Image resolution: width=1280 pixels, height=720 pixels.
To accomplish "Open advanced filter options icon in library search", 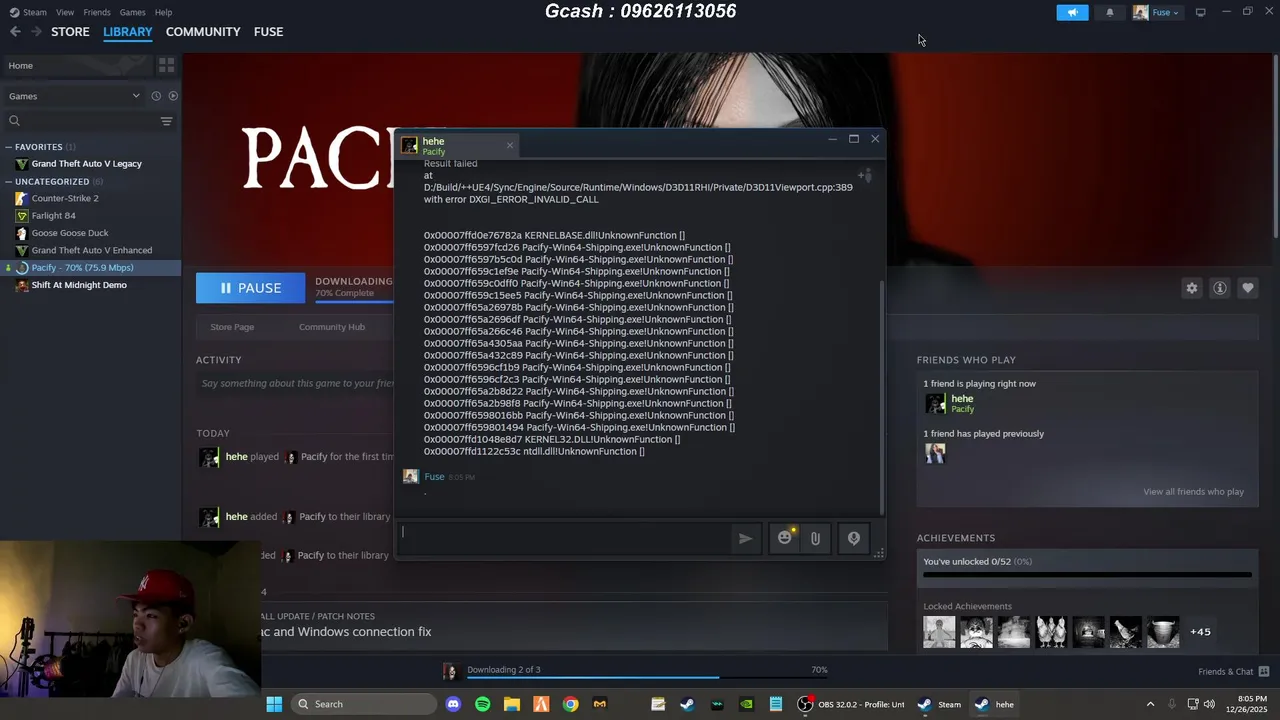I will 166,121.
